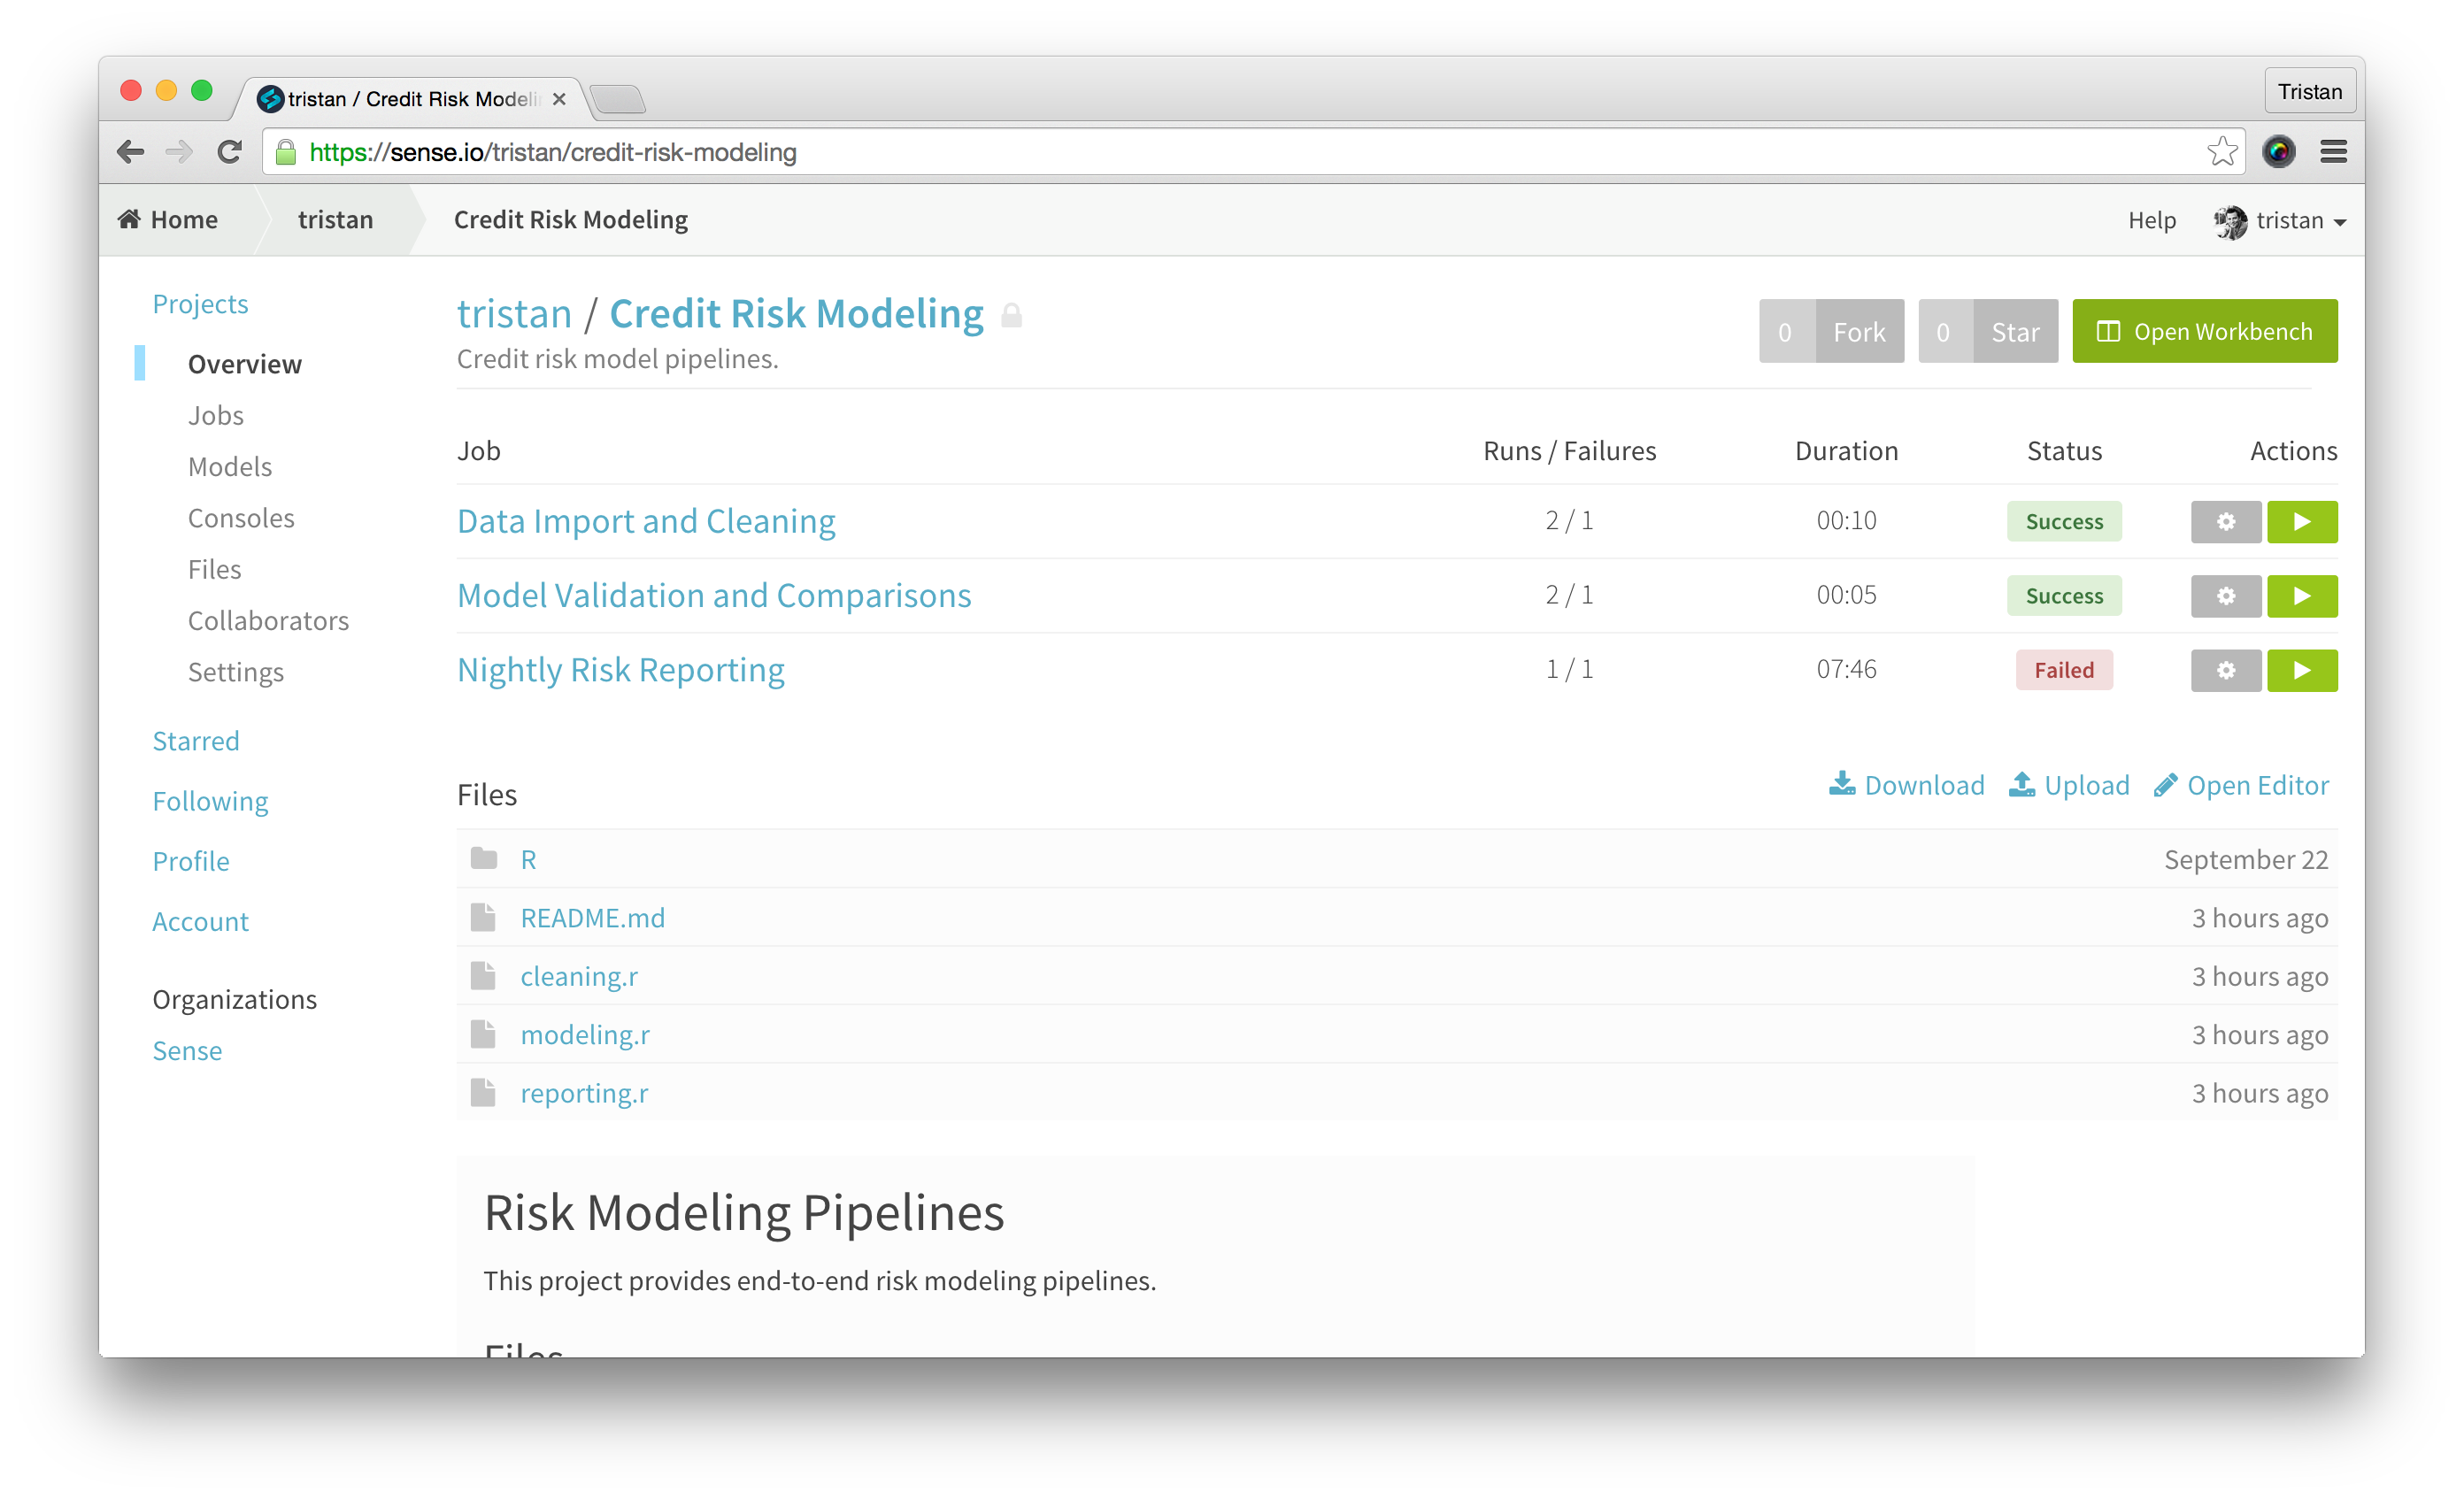Click the browser back arrow
Screen dimensions: 2464x1499
(x=130, y=152)
